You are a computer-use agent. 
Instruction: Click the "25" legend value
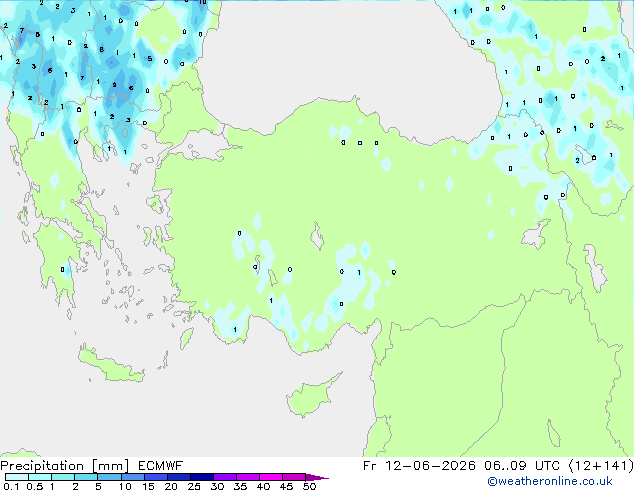(x=194, y=486)
